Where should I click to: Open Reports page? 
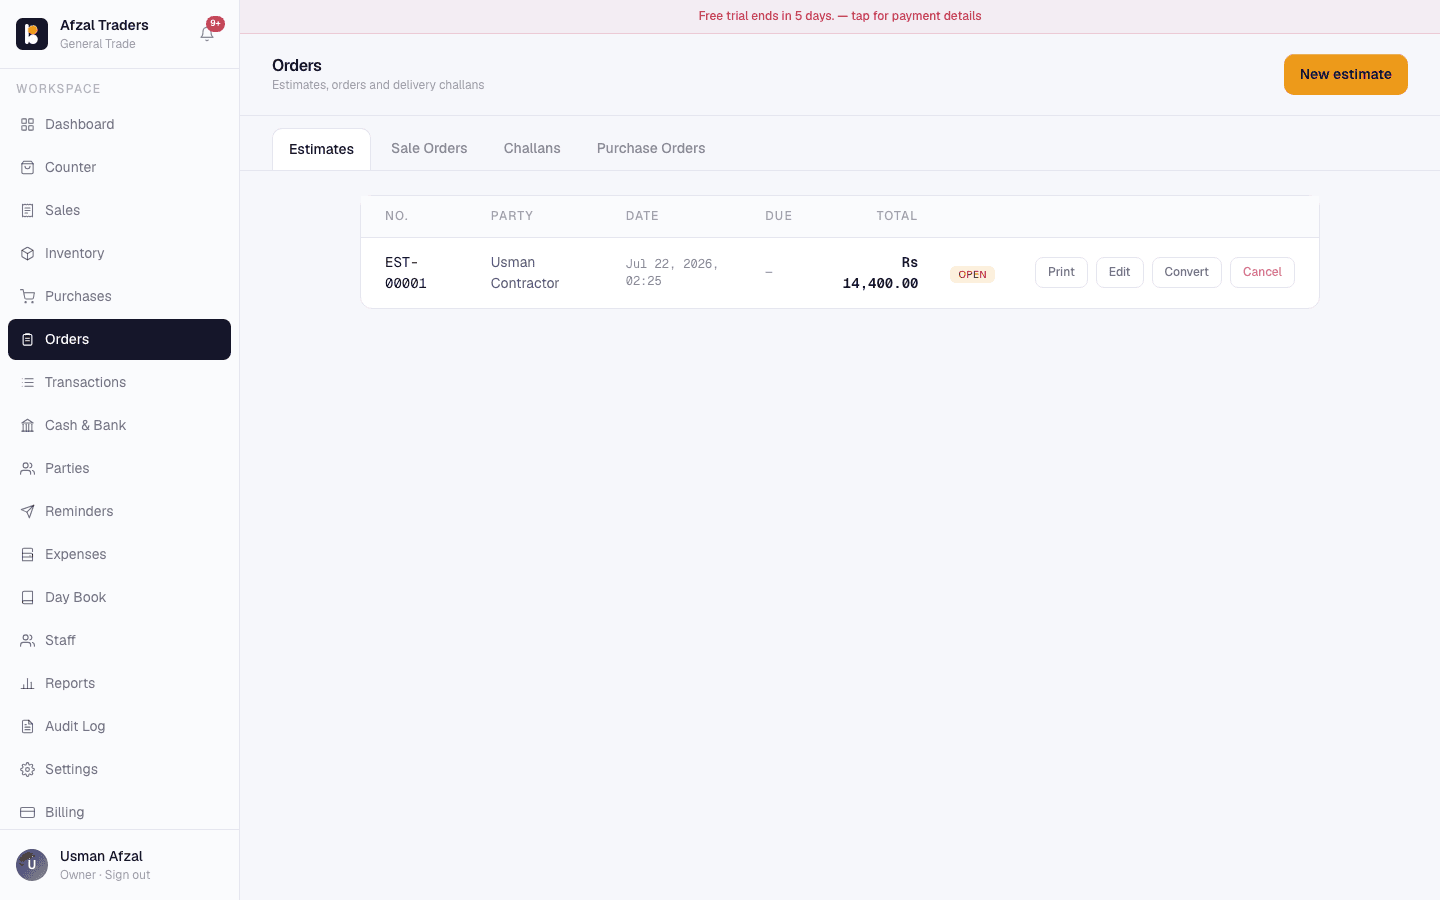tap(119, 684)
